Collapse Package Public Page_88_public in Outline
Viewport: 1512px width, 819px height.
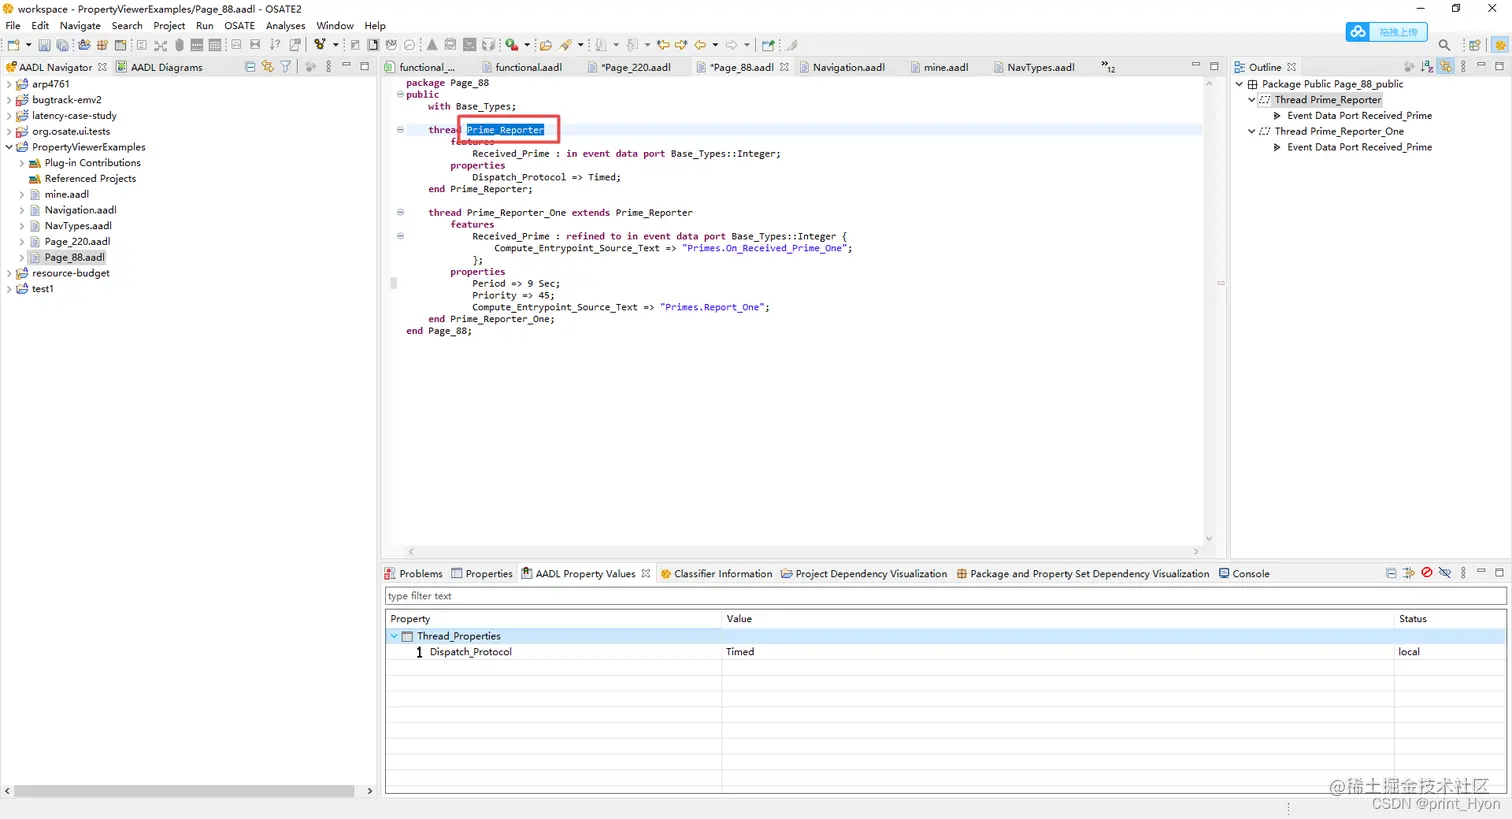click(x=1239, y=84)
